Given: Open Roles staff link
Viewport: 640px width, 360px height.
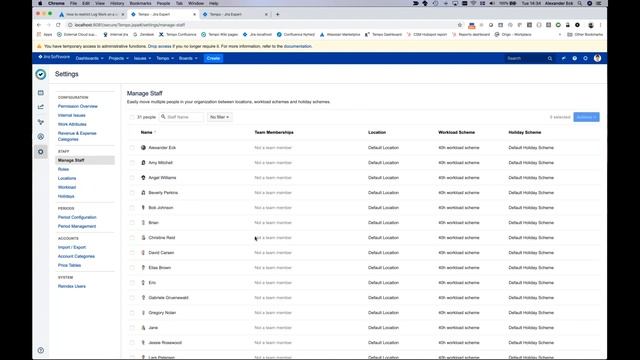Looking at the screenshot, I should (x=63, y=169).
